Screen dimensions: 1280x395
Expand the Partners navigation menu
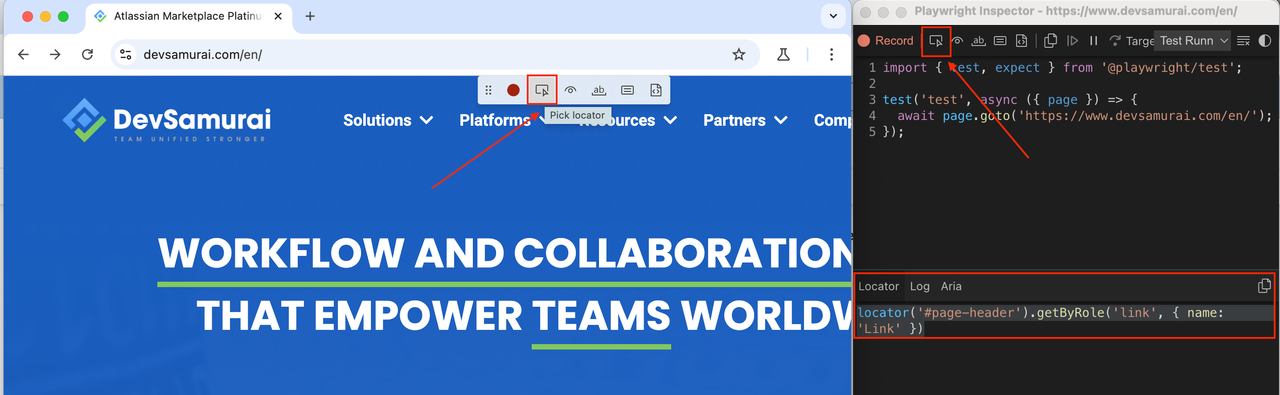click(745, 120)
